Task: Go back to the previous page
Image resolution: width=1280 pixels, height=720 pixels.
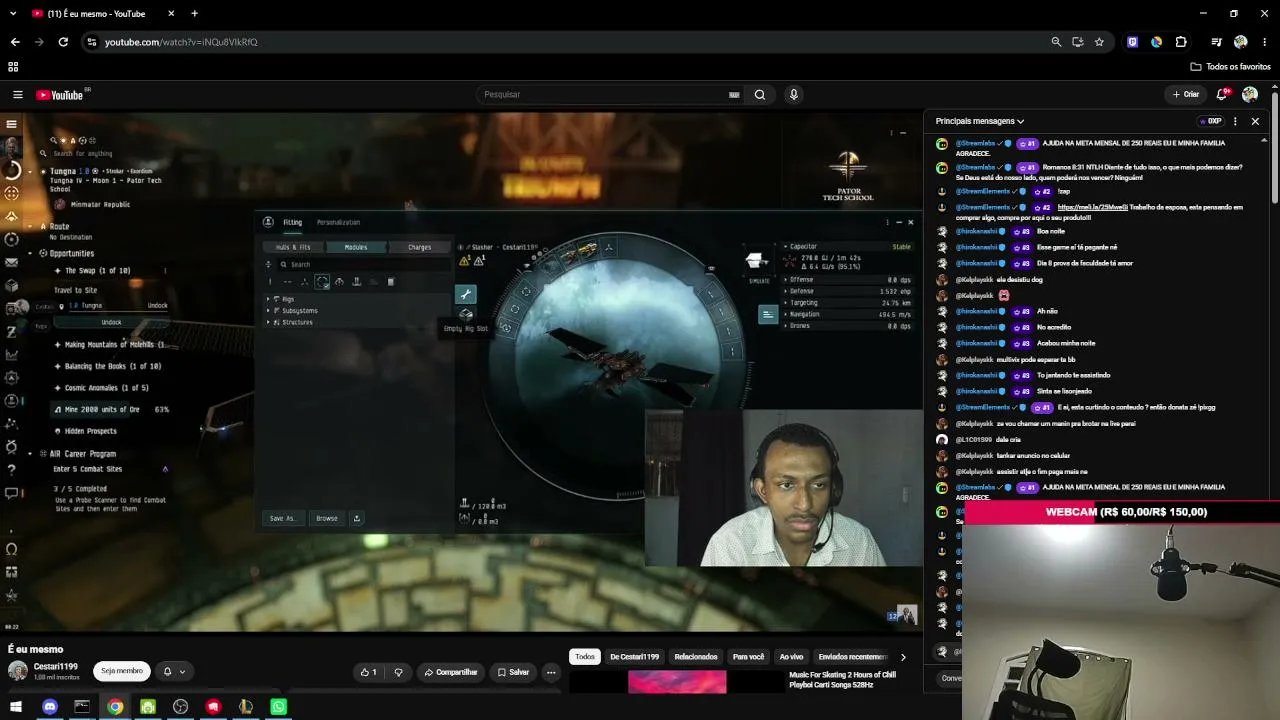Action: [x=15, y=42]
